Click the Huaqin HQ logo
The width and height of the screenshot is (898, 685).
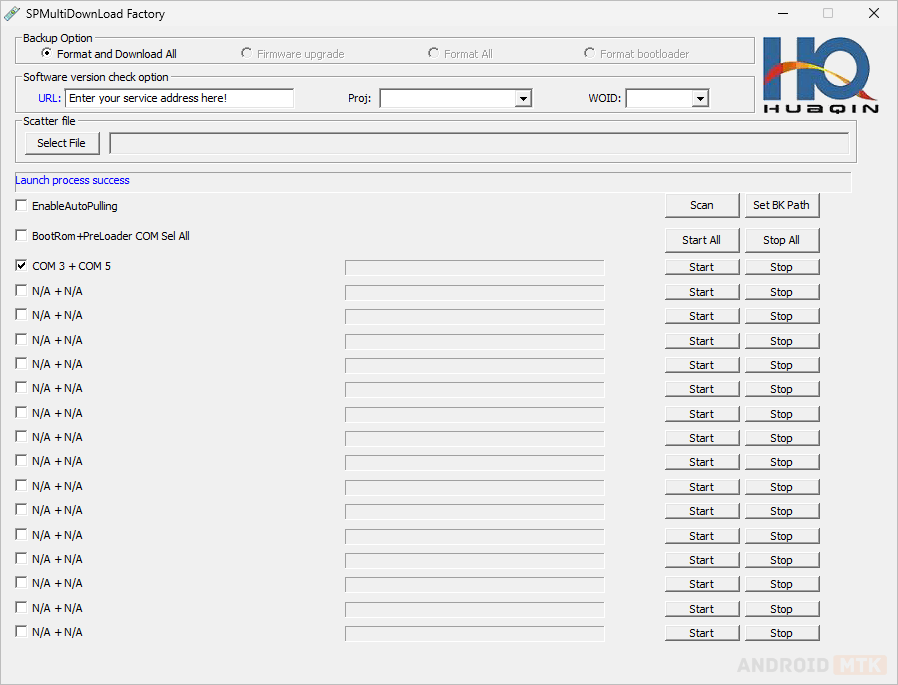pos(820,74)
